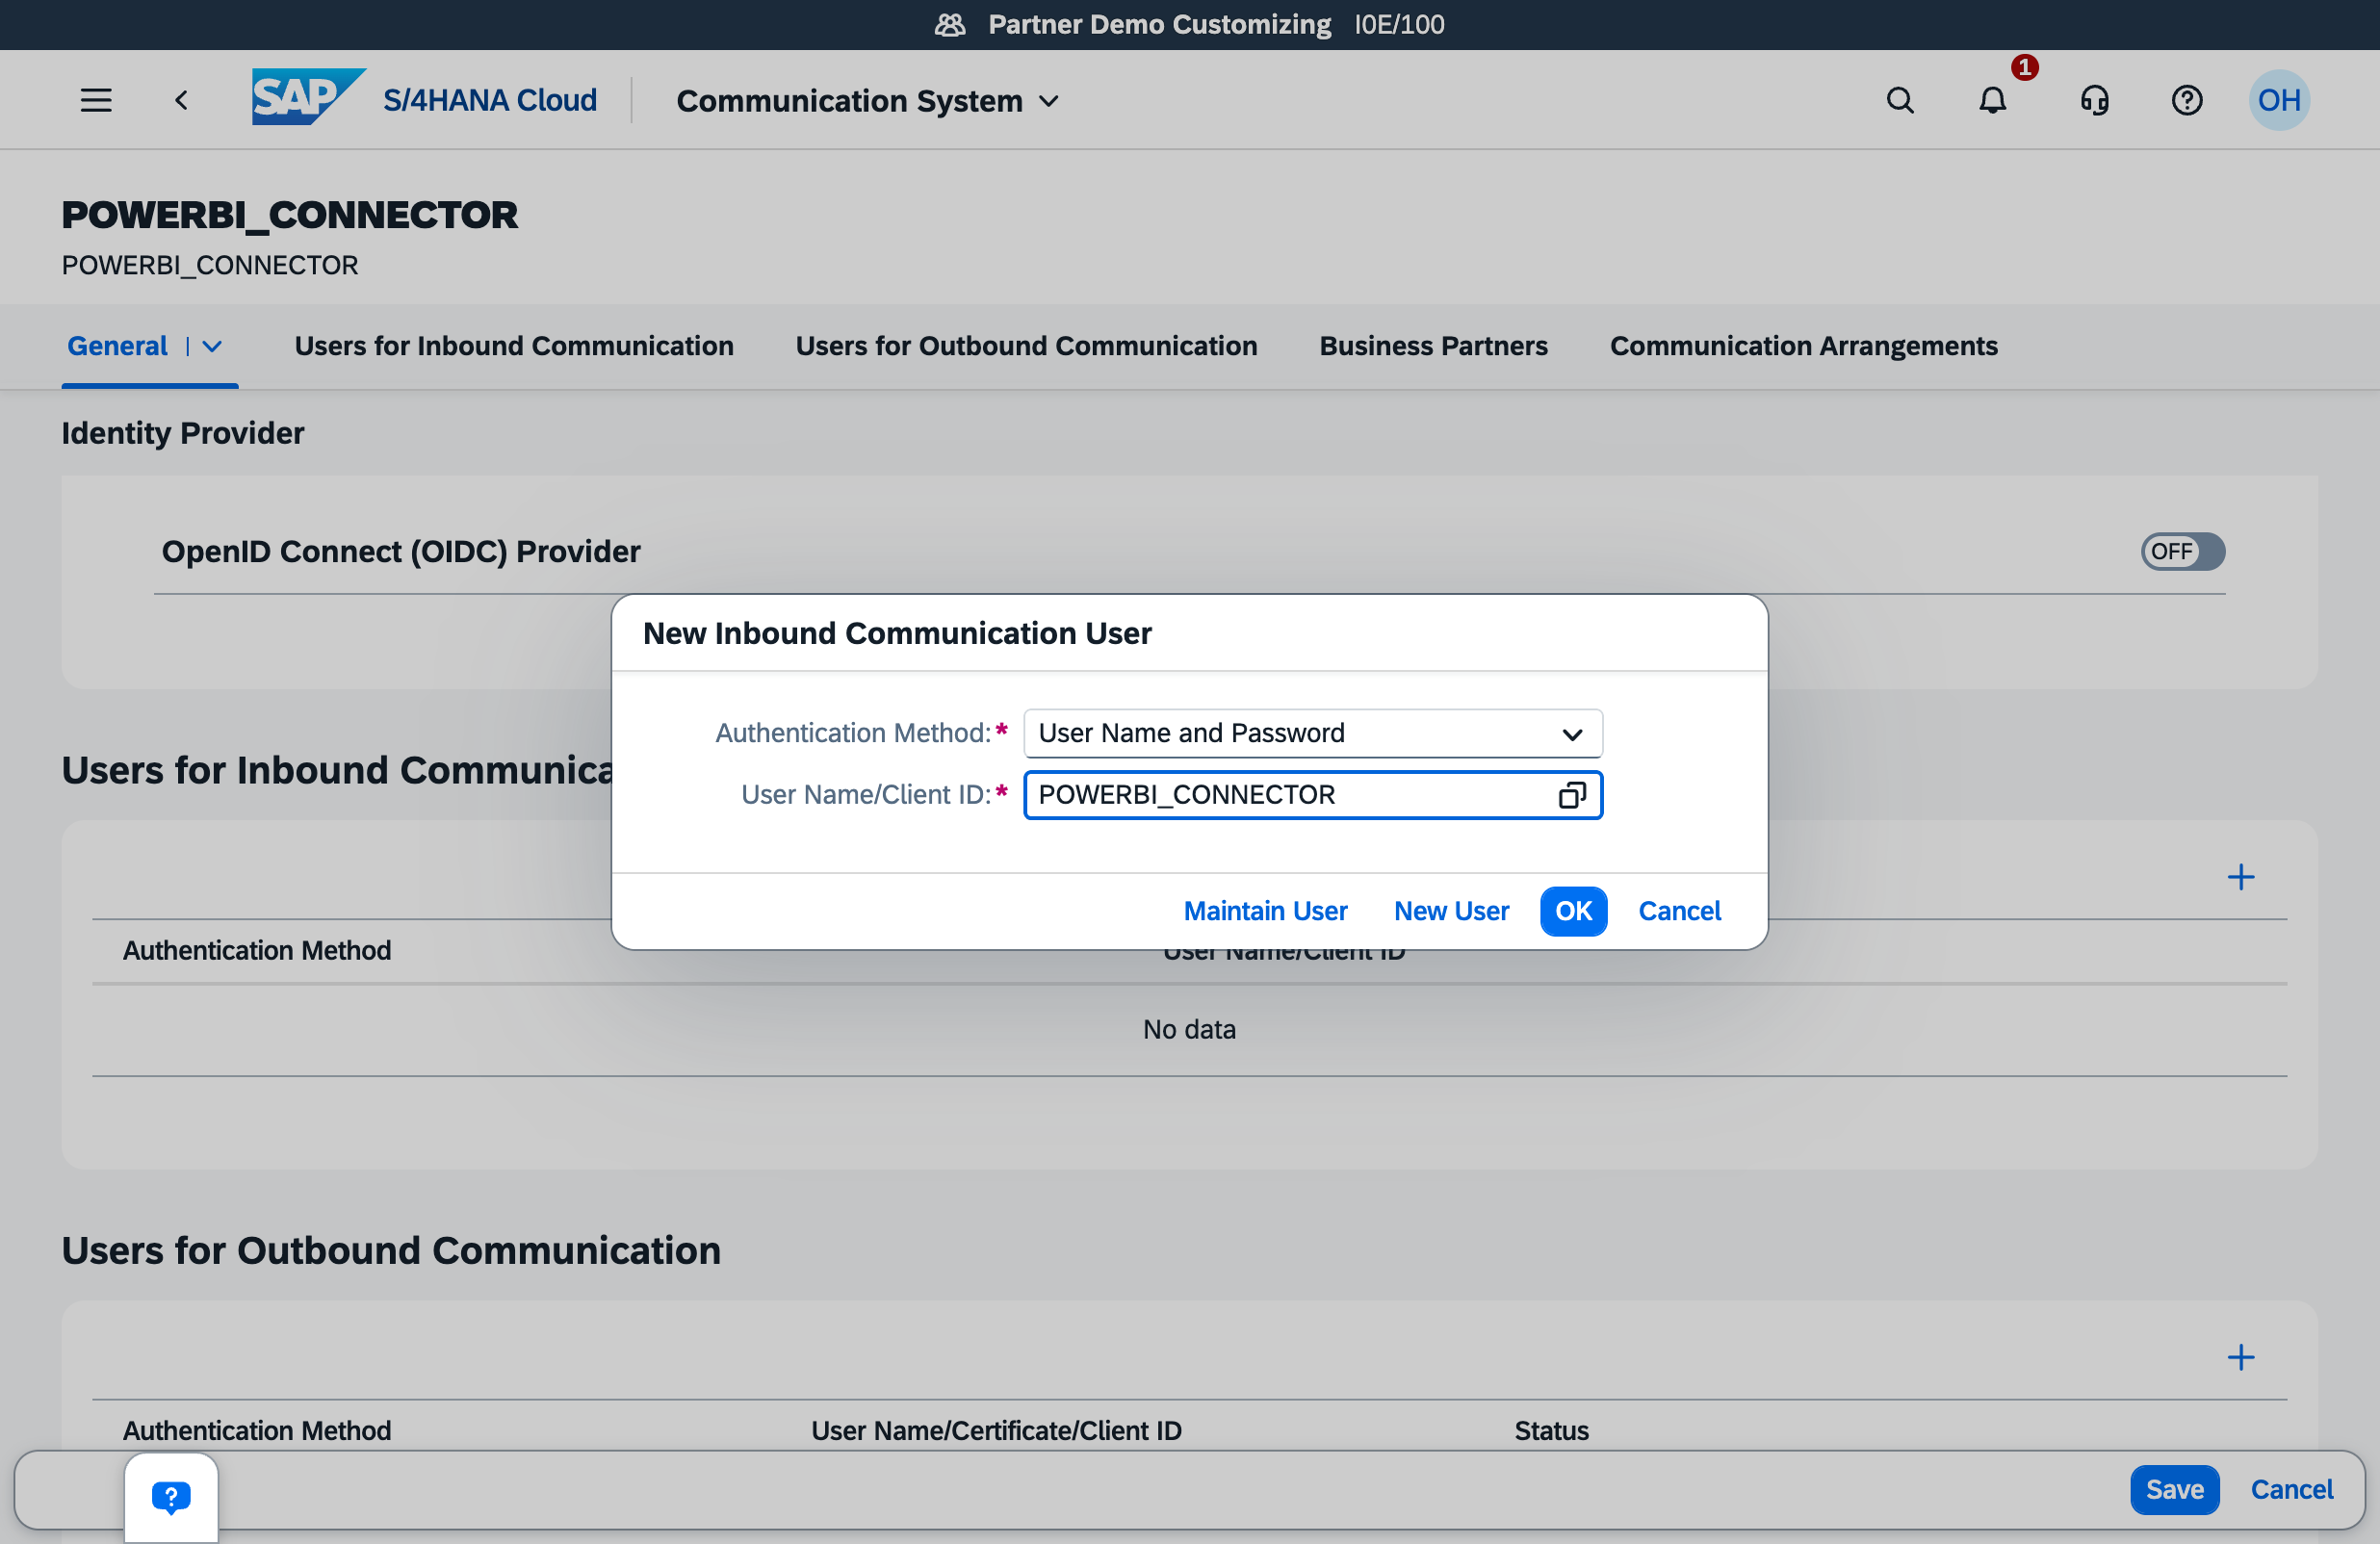Go back using the header back arrow
Viewport: 2380px width, 1544px height.
(x=181, y=100)
